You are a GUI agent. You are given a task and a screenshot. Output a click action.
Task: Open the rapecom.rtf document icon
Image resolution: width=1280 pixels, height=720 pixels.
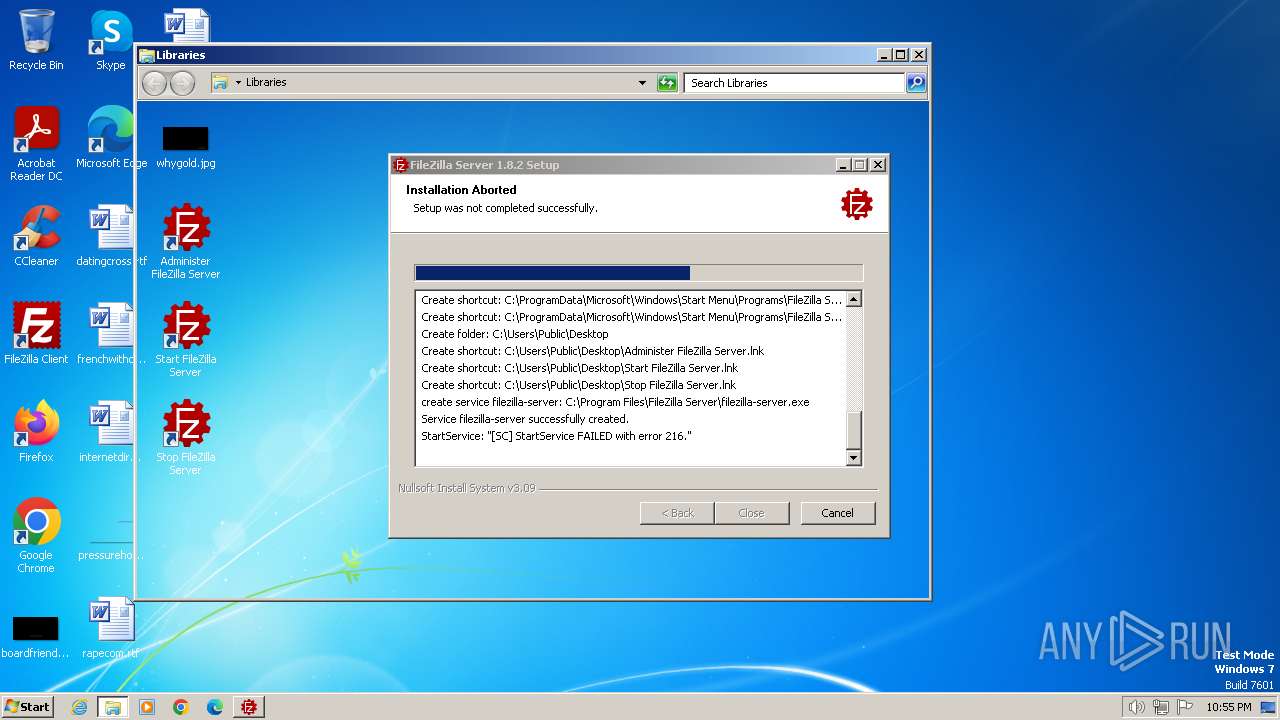click(111, 628)
